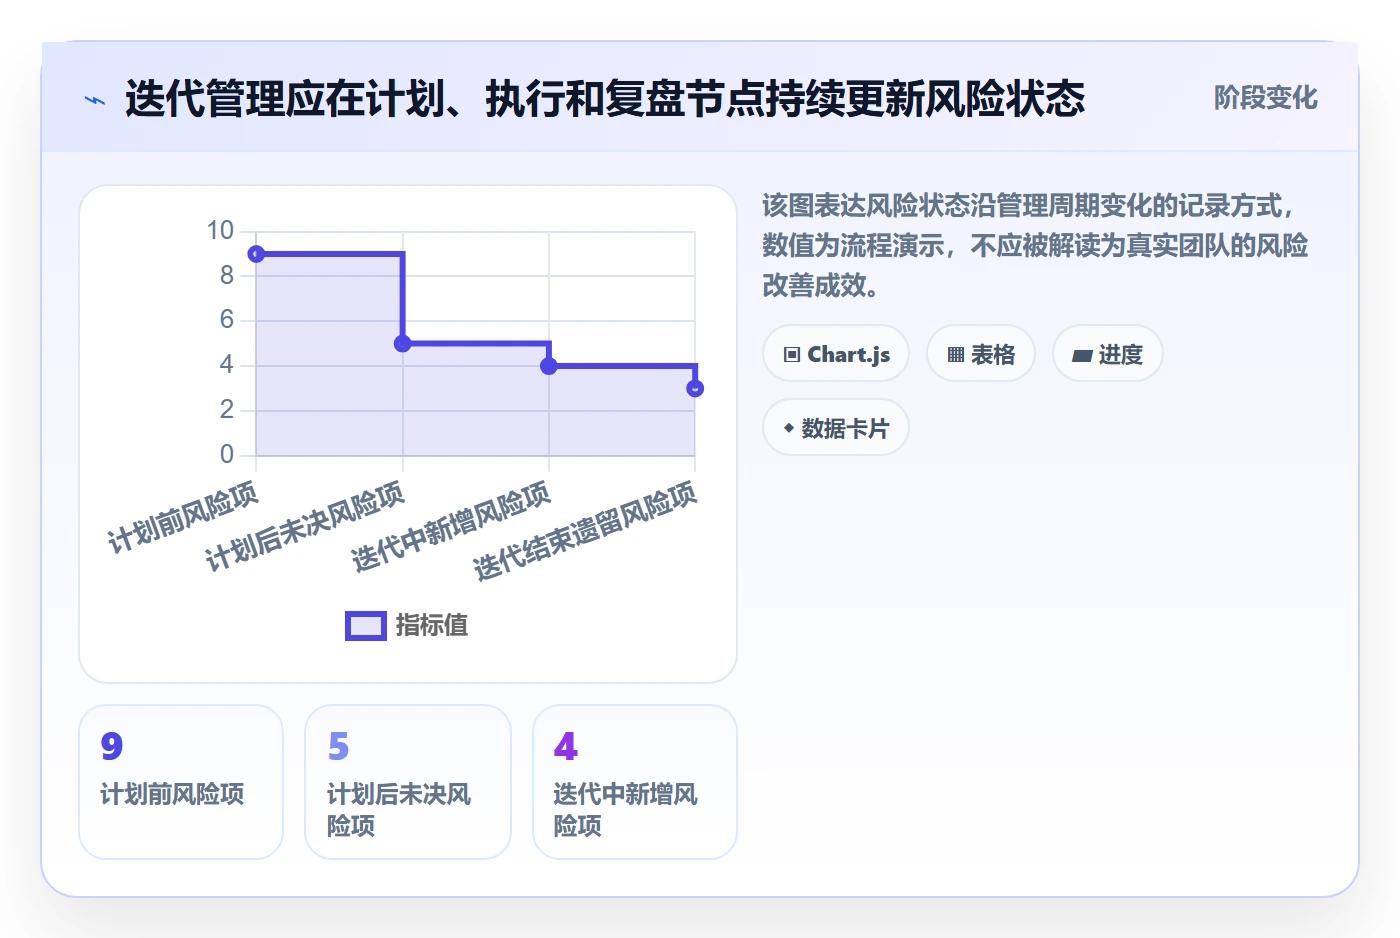Click the number 5 on the second card
Screen dimensions: 1400x938
(339, 746)
